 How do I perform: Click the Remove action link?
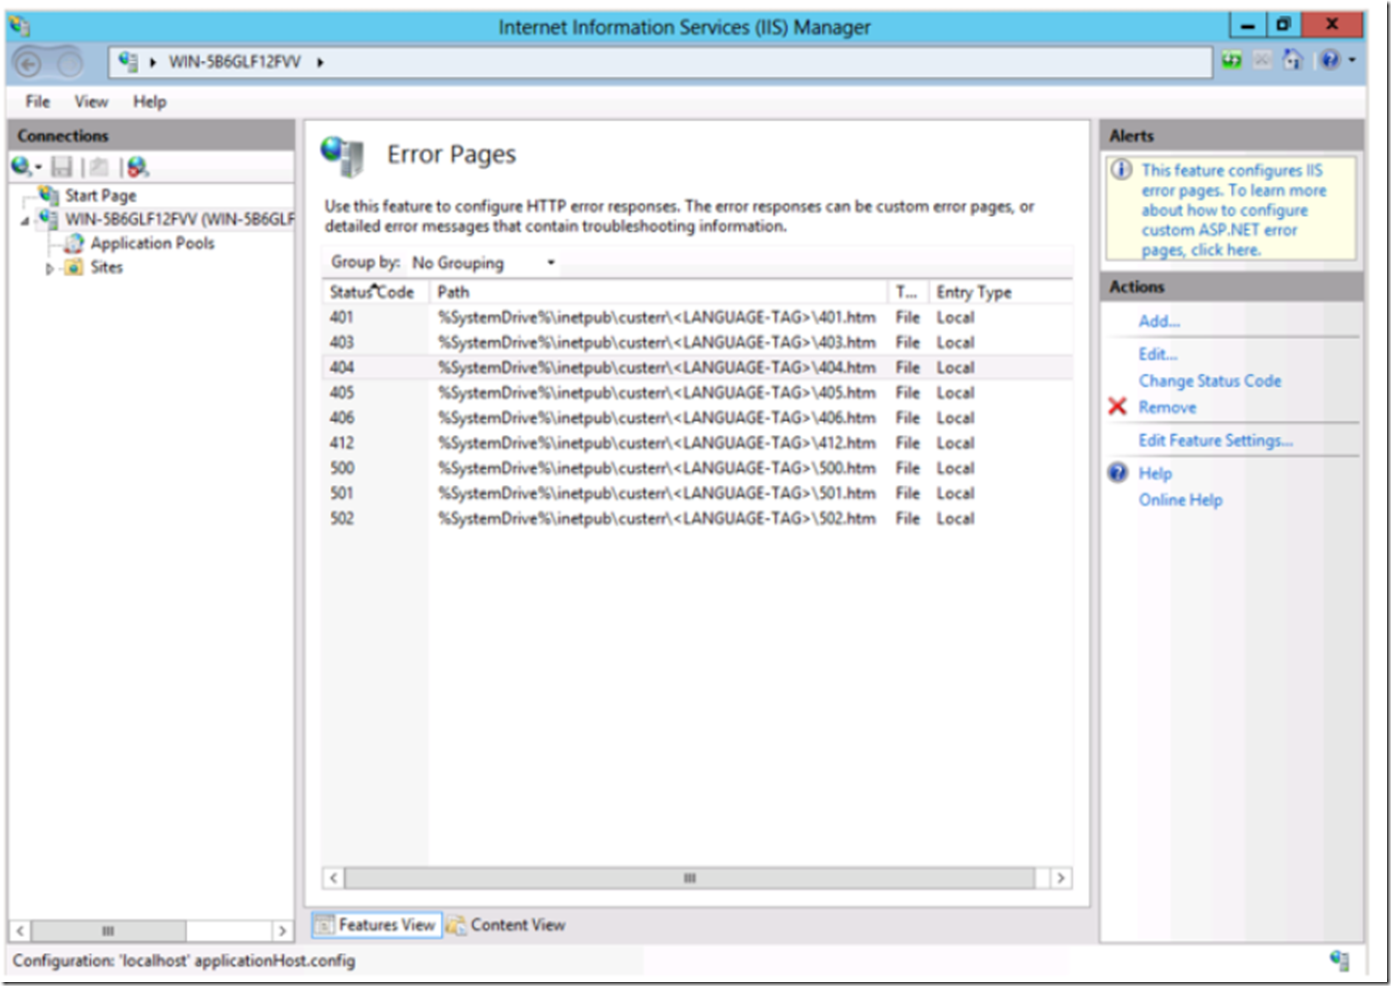[x=1167, y=407]
